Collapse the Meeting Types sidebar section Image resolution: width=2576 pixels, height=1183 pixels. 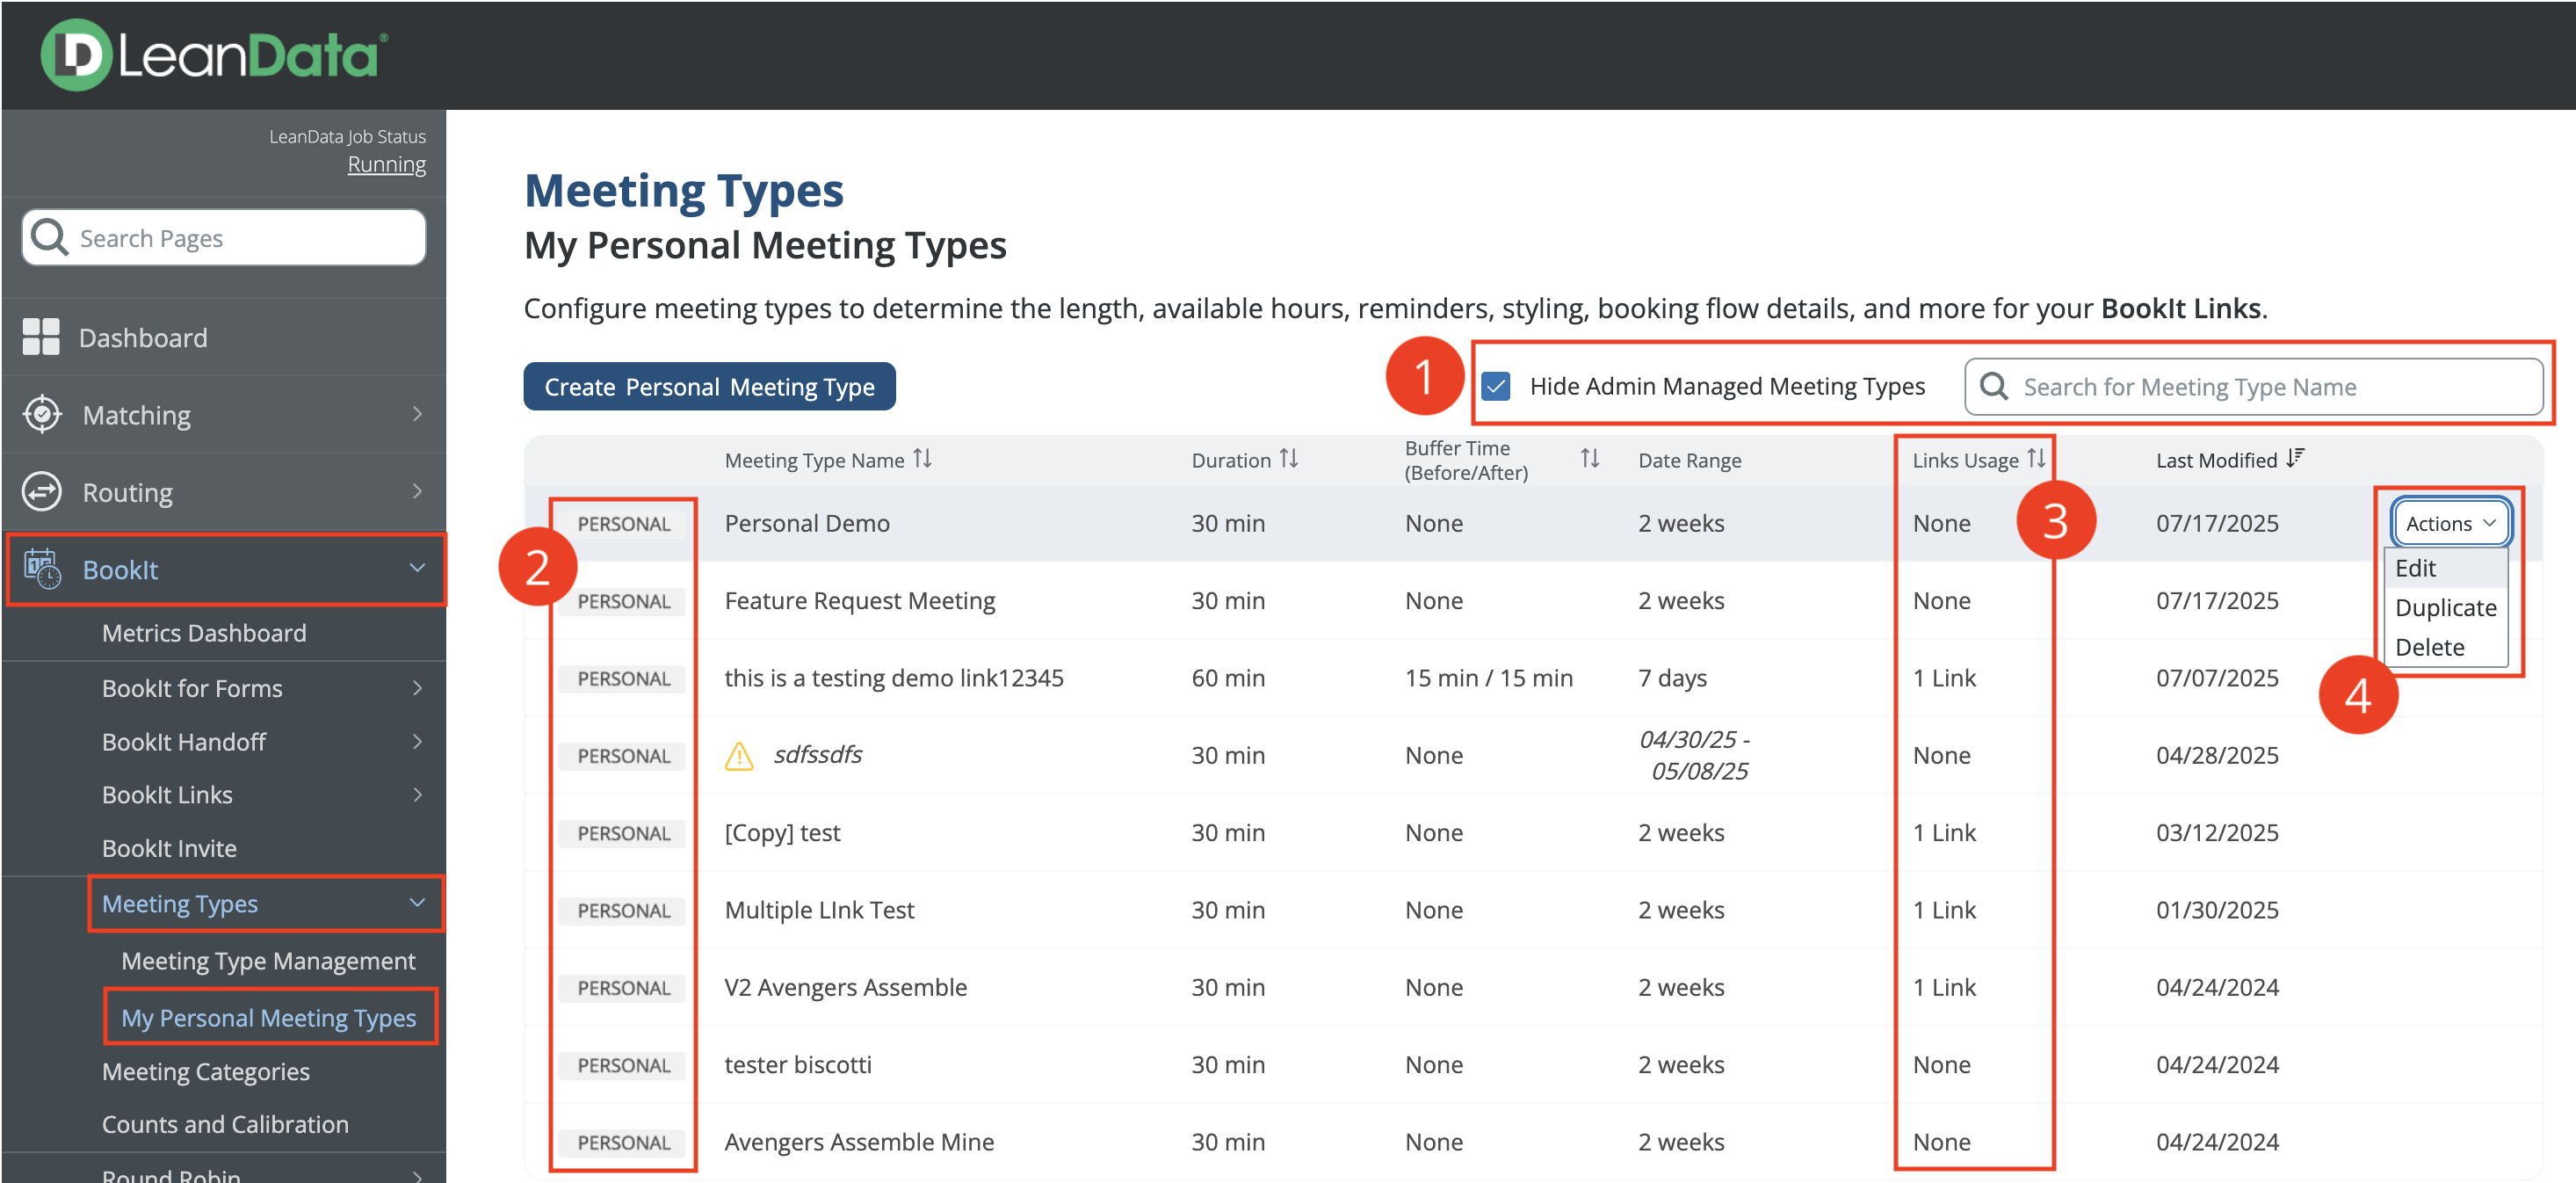[x=417, y=903]
